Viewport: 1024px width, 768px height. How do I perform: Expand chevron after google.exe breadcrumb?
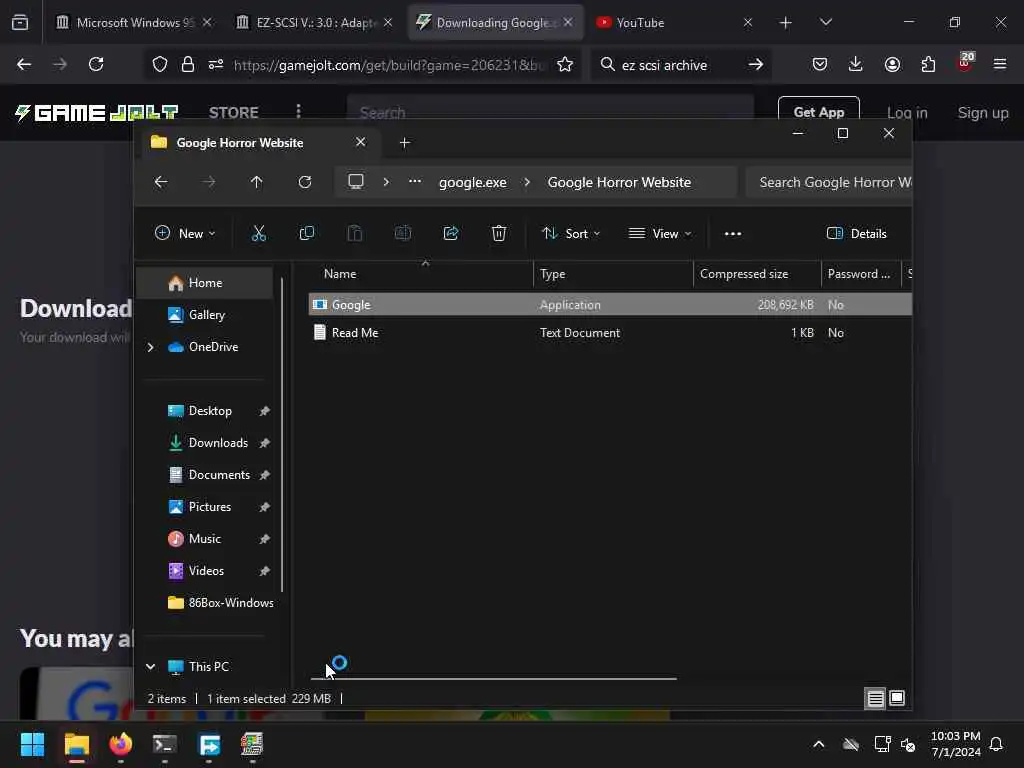527,182
